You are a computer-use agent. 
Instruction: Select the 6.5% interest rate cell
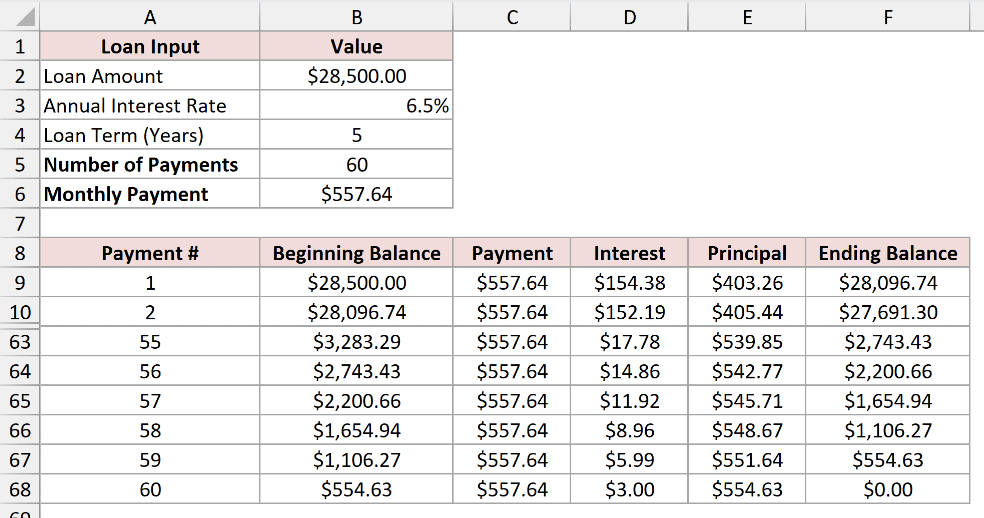[x=356, y=105]
